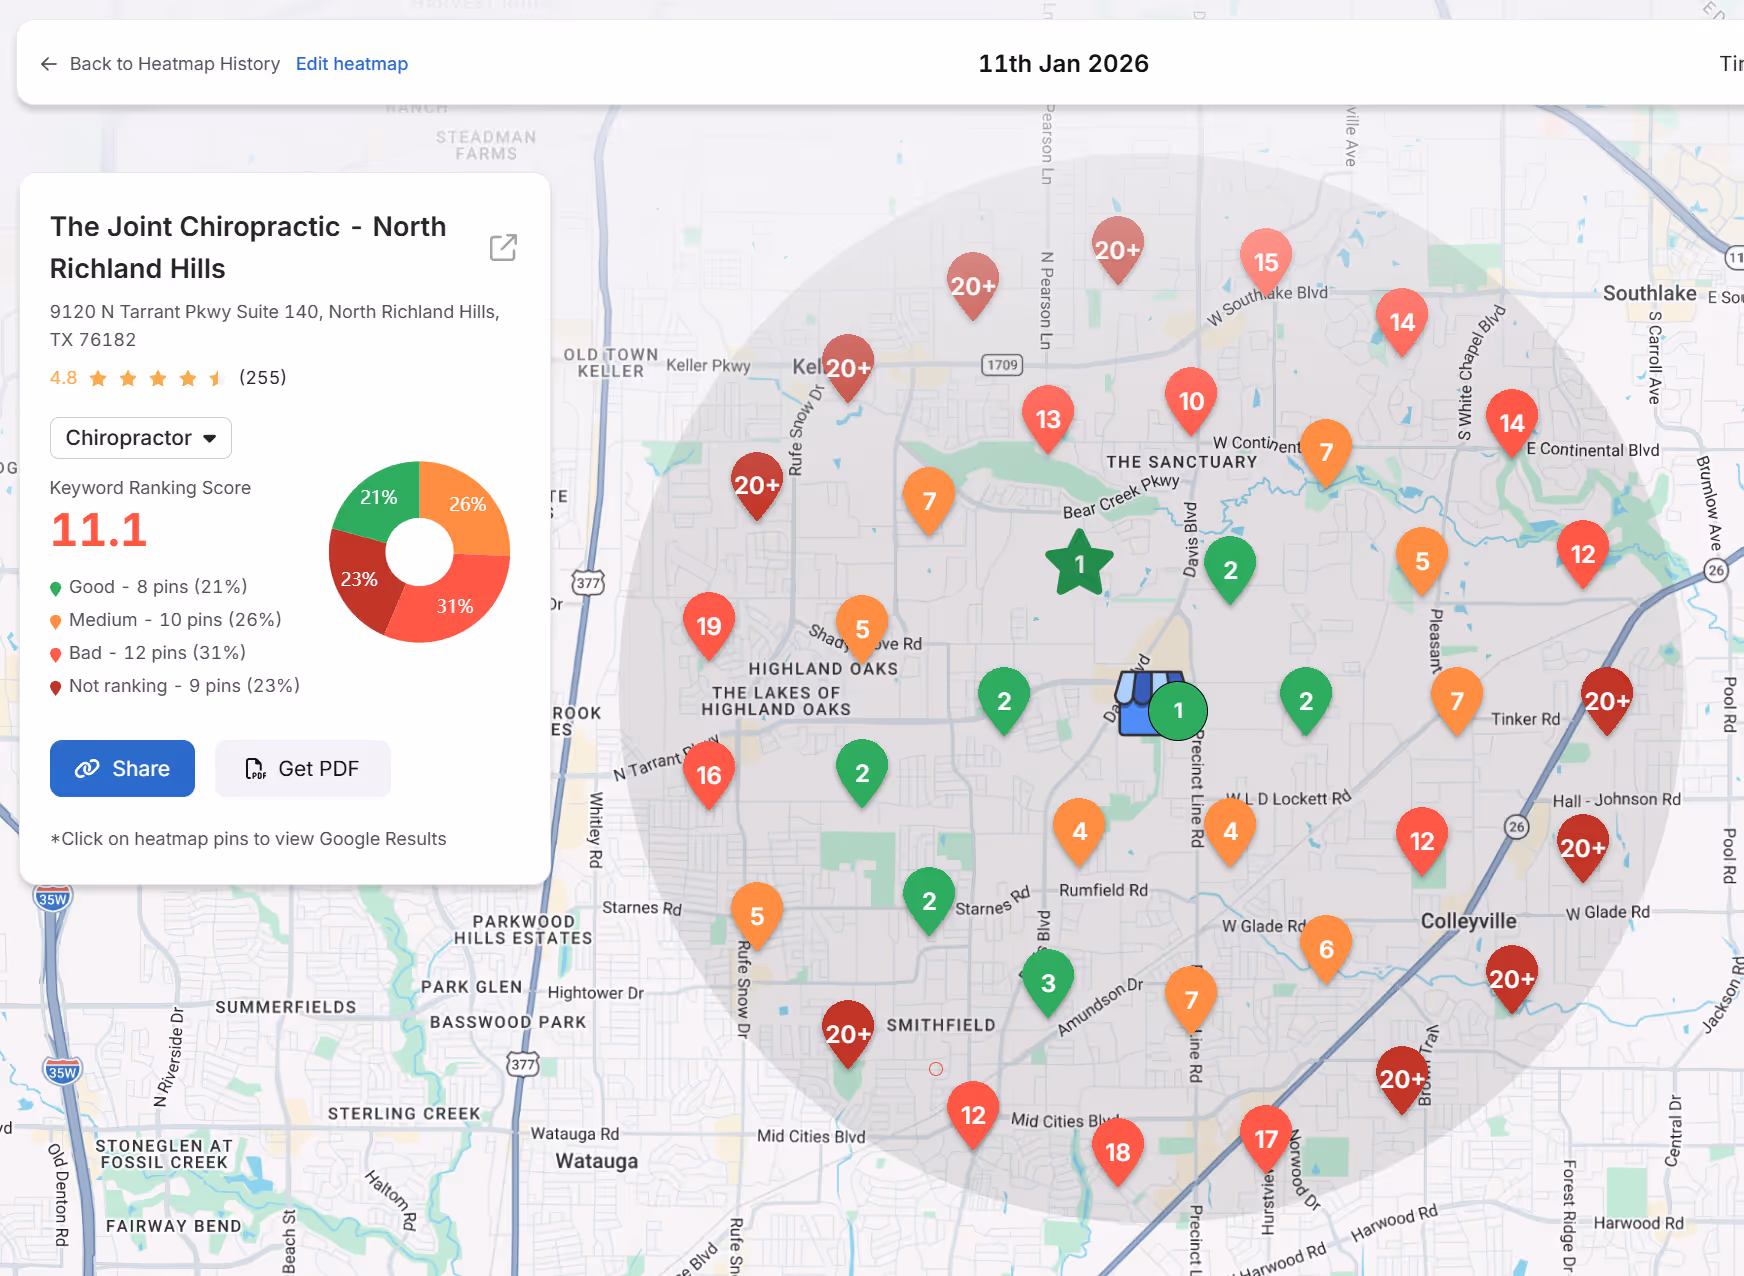Click the Keyword Ranking Score 11.1 value

pos(98,530)
